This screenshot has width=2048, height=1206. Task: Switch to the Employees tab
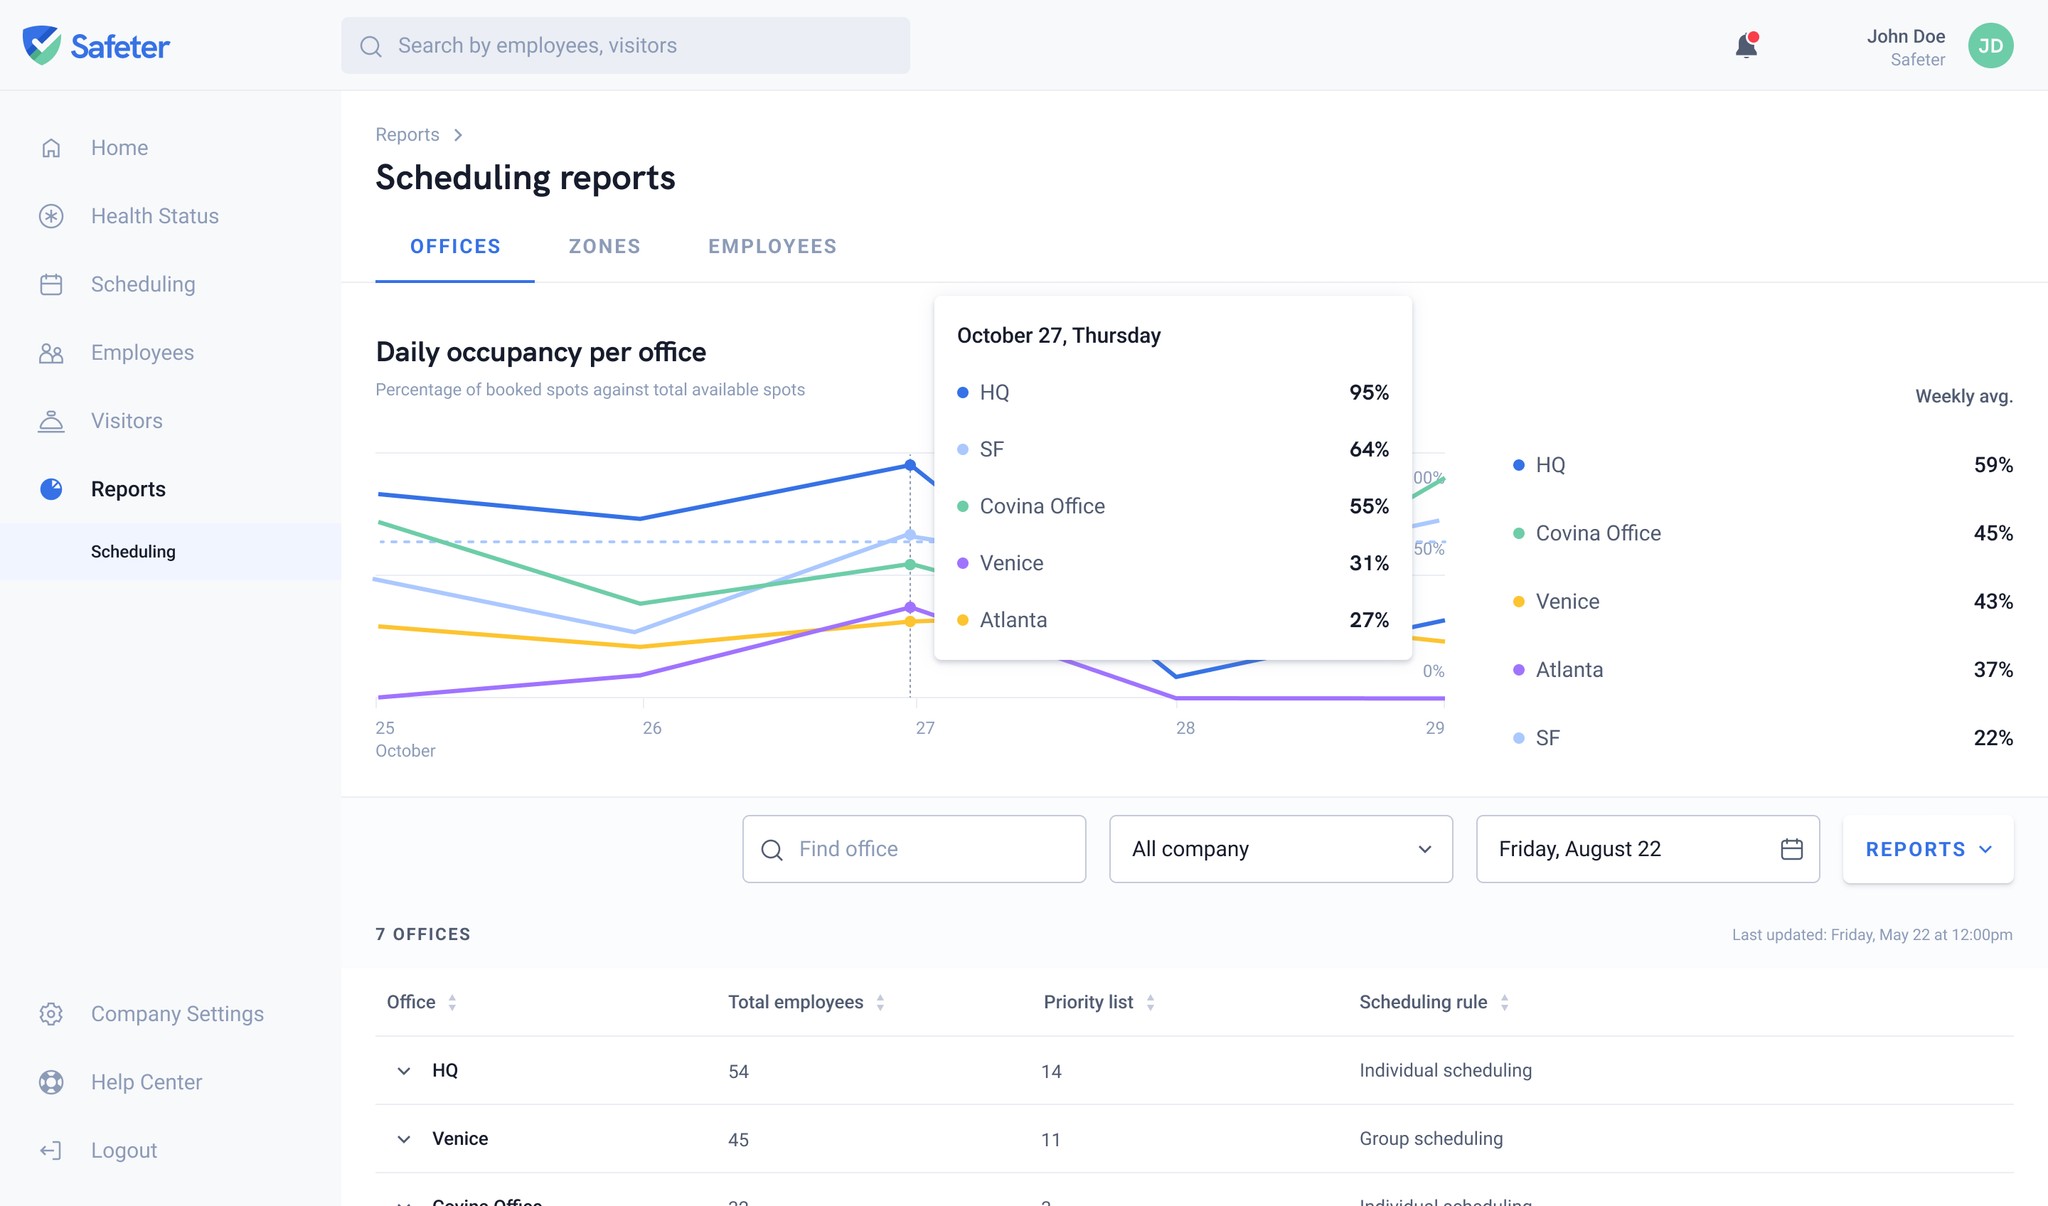(772, 247)
